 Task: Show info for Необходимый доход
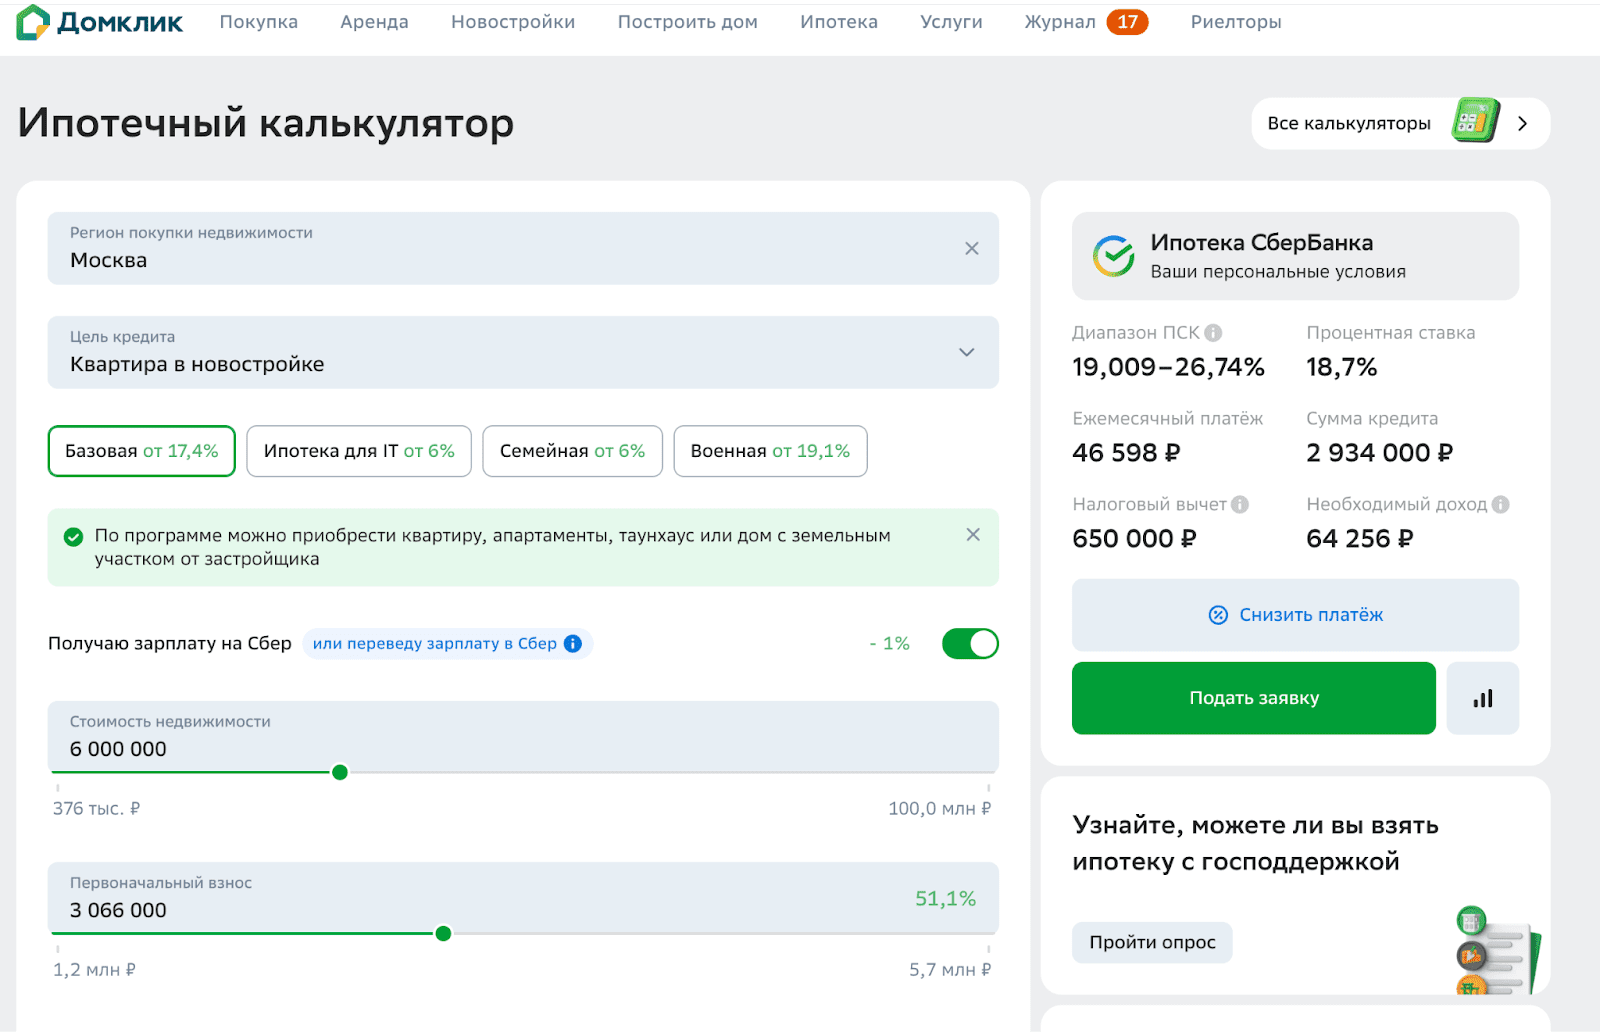(1500, 505)
